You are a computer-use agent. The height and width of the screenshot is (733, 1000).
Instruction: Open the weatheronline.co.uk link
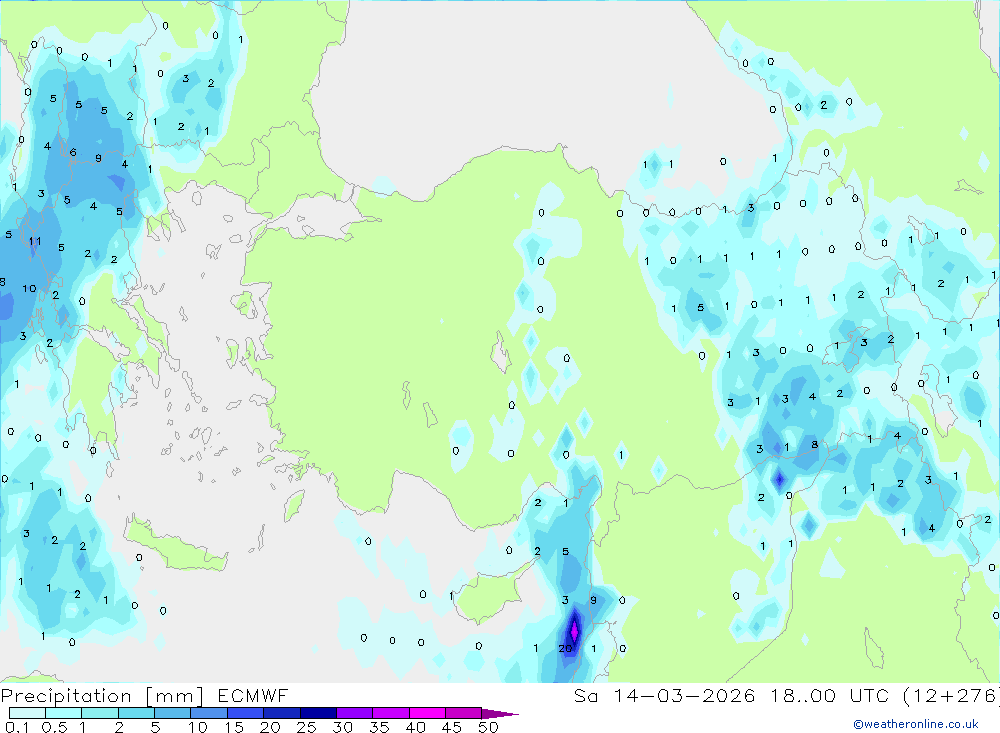916,724
